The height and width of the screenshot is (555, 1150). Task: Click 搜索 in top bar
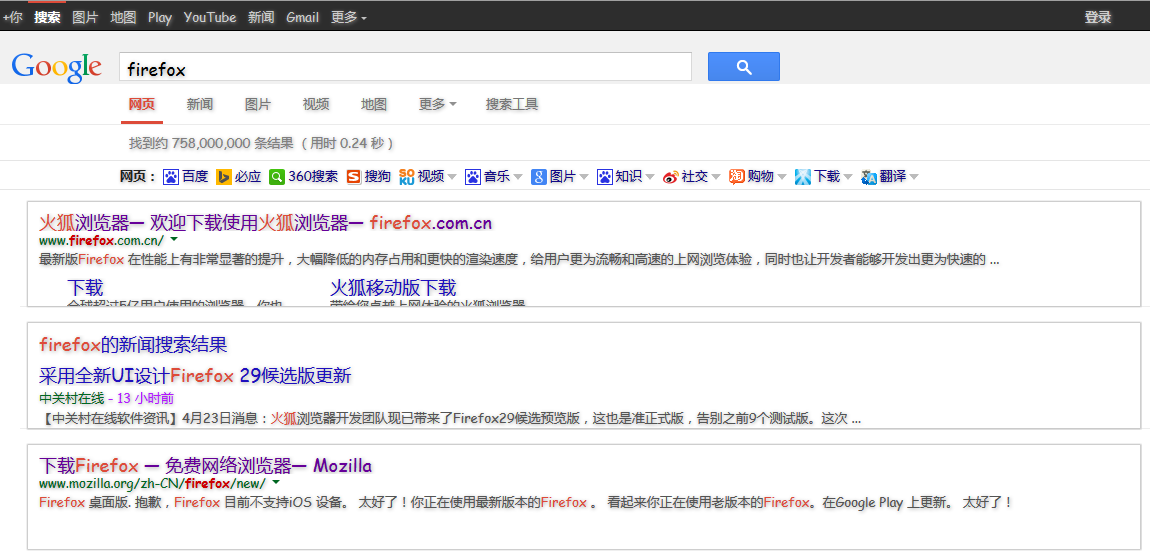coord(47,18)
